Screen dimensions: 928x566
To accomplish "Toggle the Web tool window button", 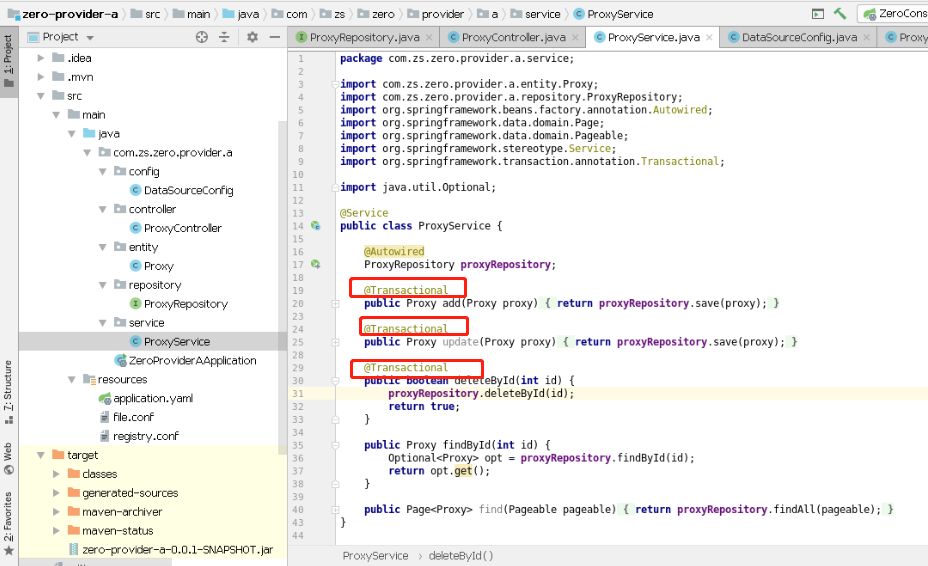I will pyautogui.click(x=8, y=458).
